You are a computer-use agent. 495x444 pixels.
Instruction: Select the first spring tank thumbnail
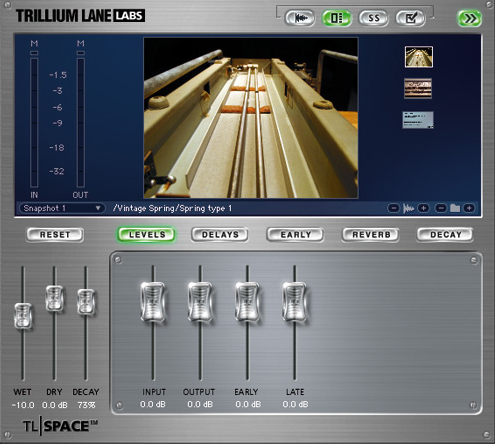pos(419,57)
